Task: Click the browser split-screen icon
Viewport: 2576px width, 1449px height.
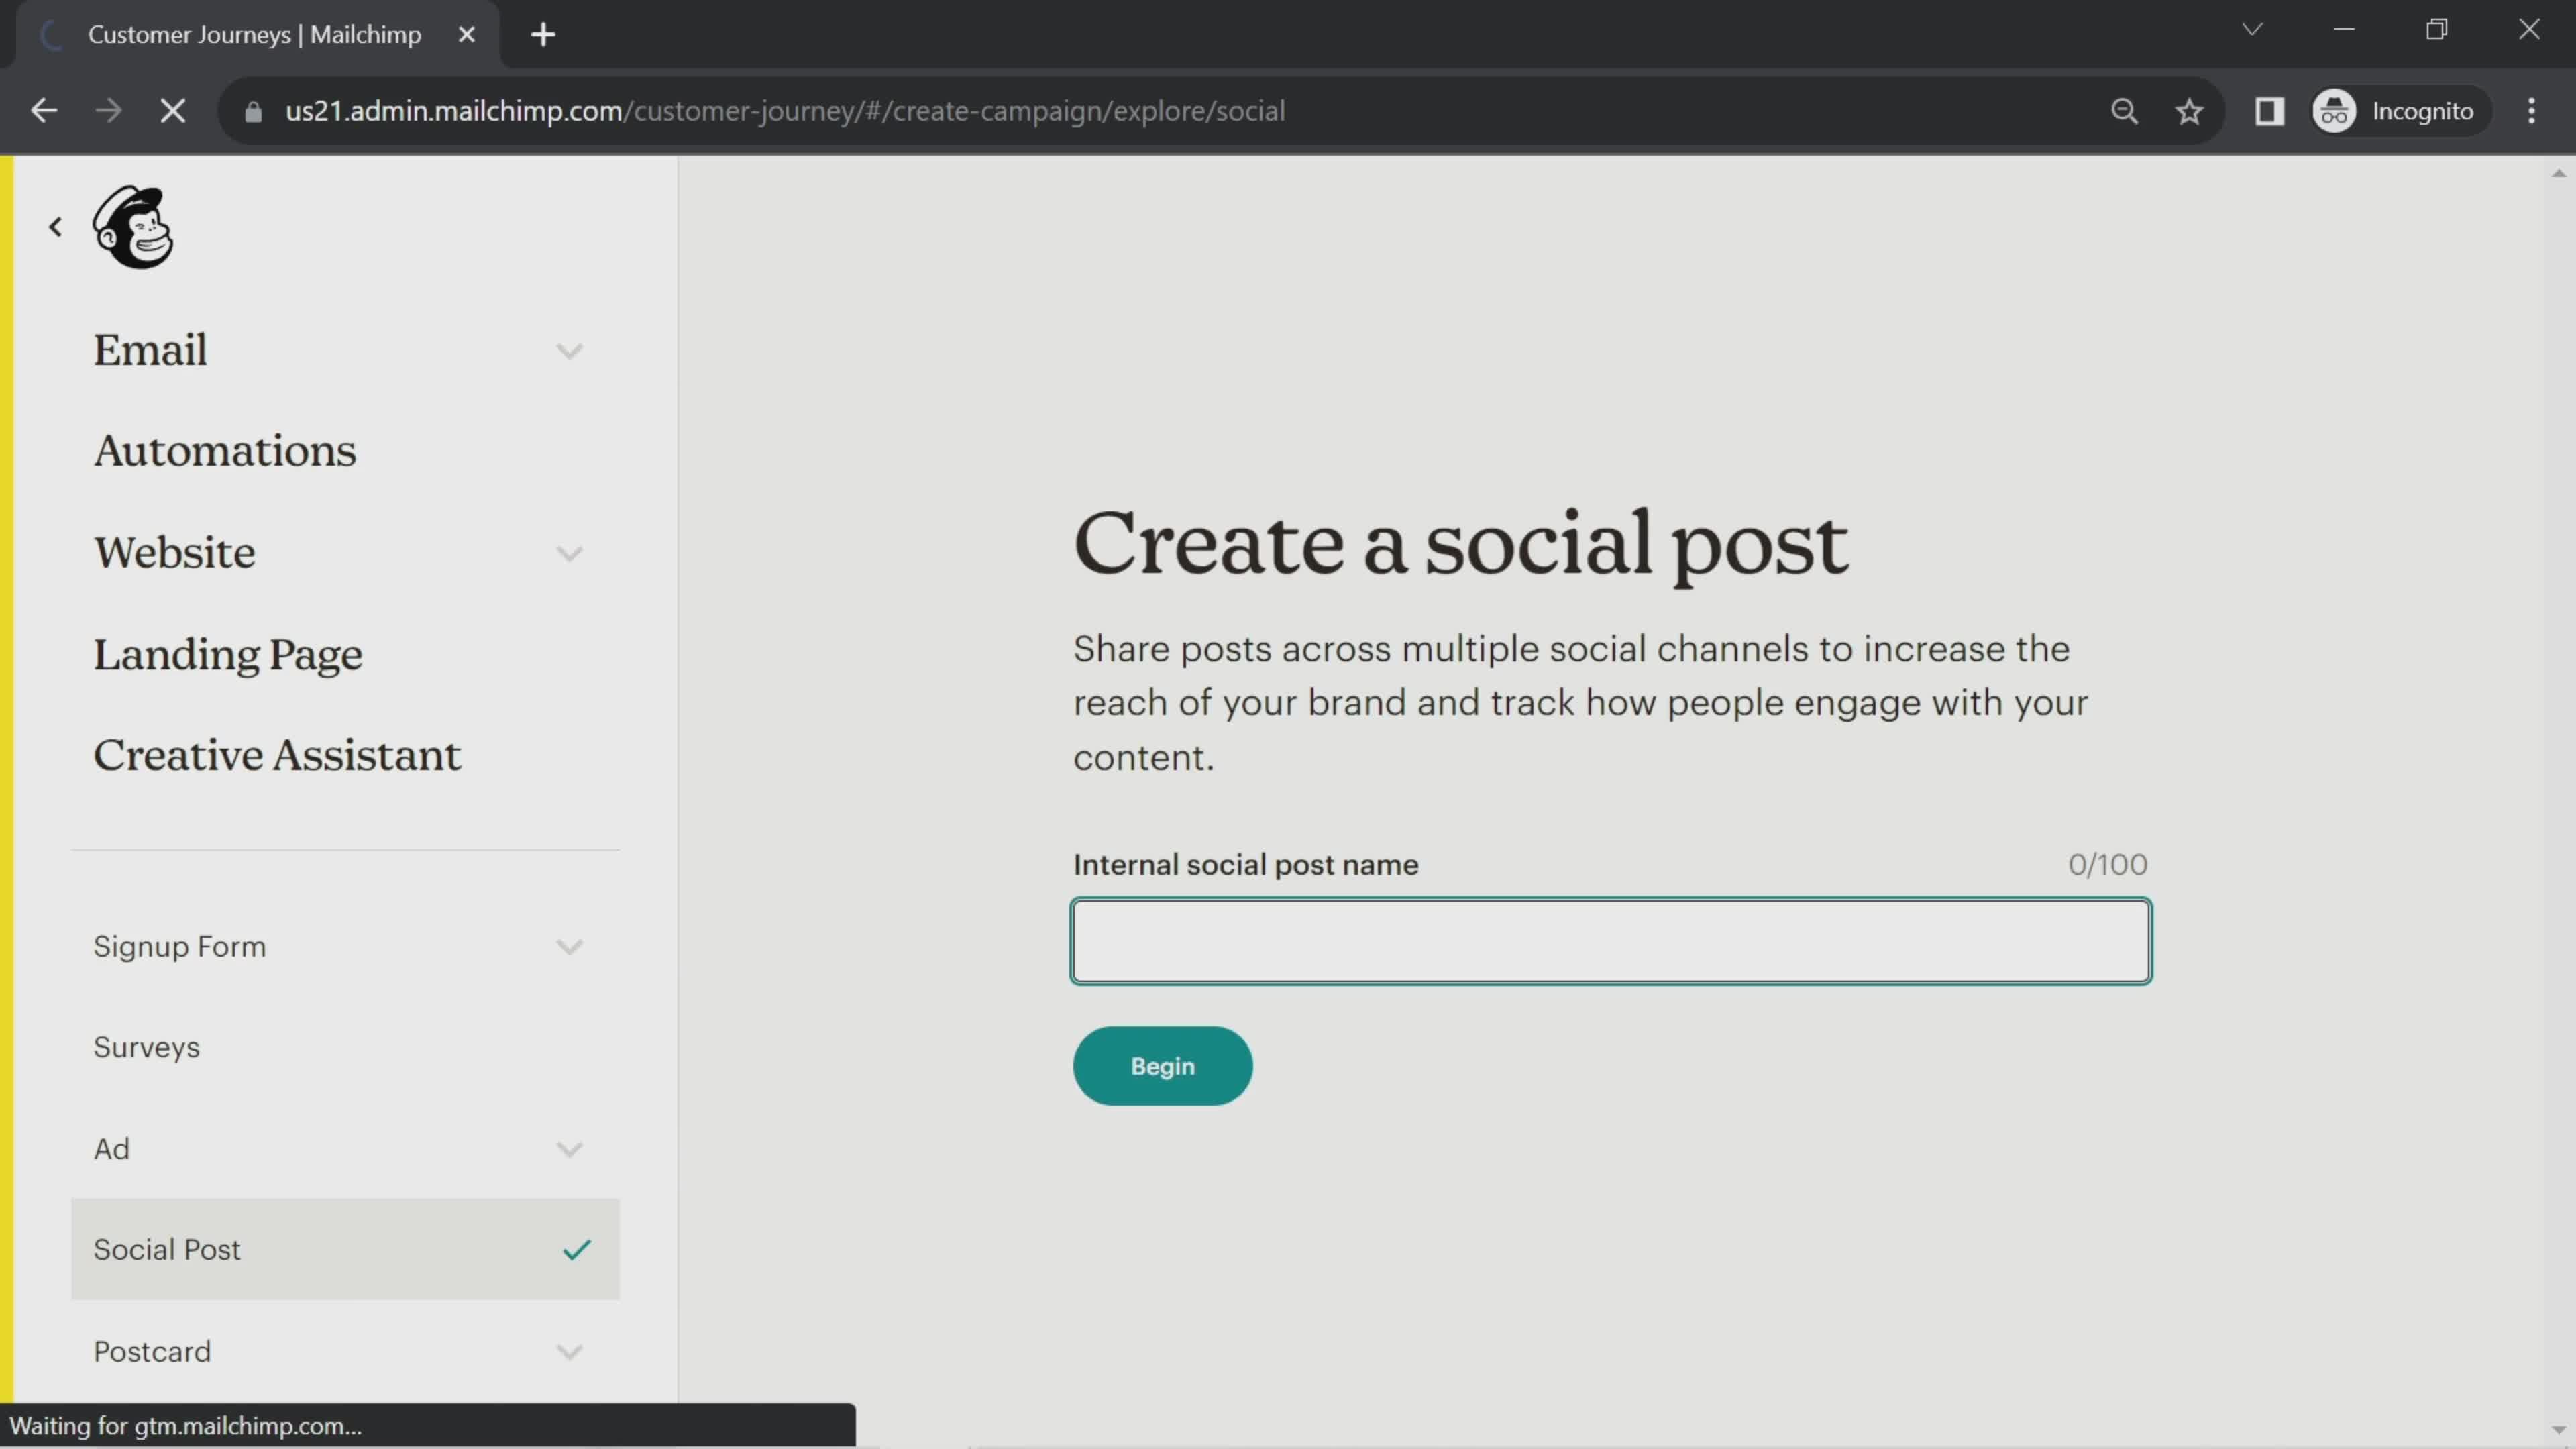Action: 2271,110
